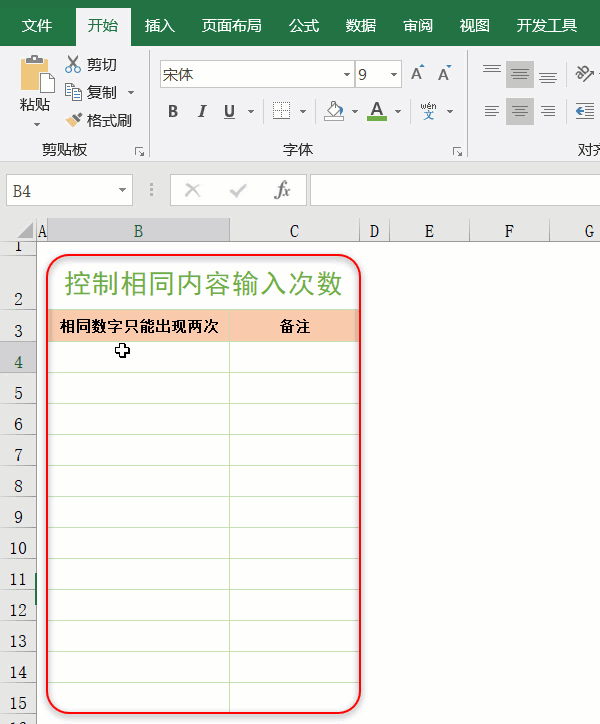The height and width of the screenshot is (724, 600).
Task: Switch to 视图 View tab
Action: 474,25
